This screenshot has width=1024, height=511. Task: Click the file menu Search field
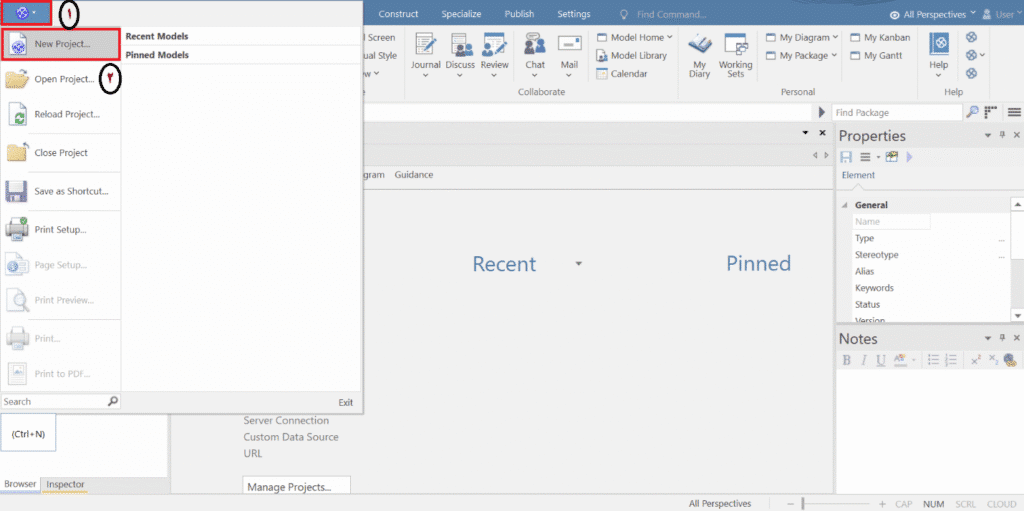click(54, 401)
